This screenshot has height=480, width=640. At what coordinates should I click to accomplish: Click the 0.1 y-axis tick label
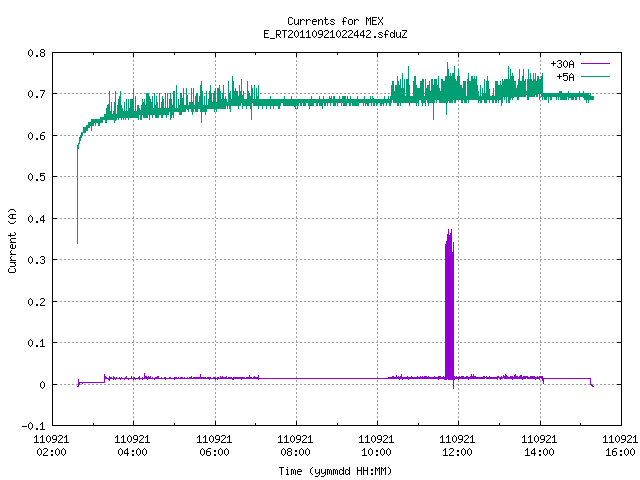point(36,343)
